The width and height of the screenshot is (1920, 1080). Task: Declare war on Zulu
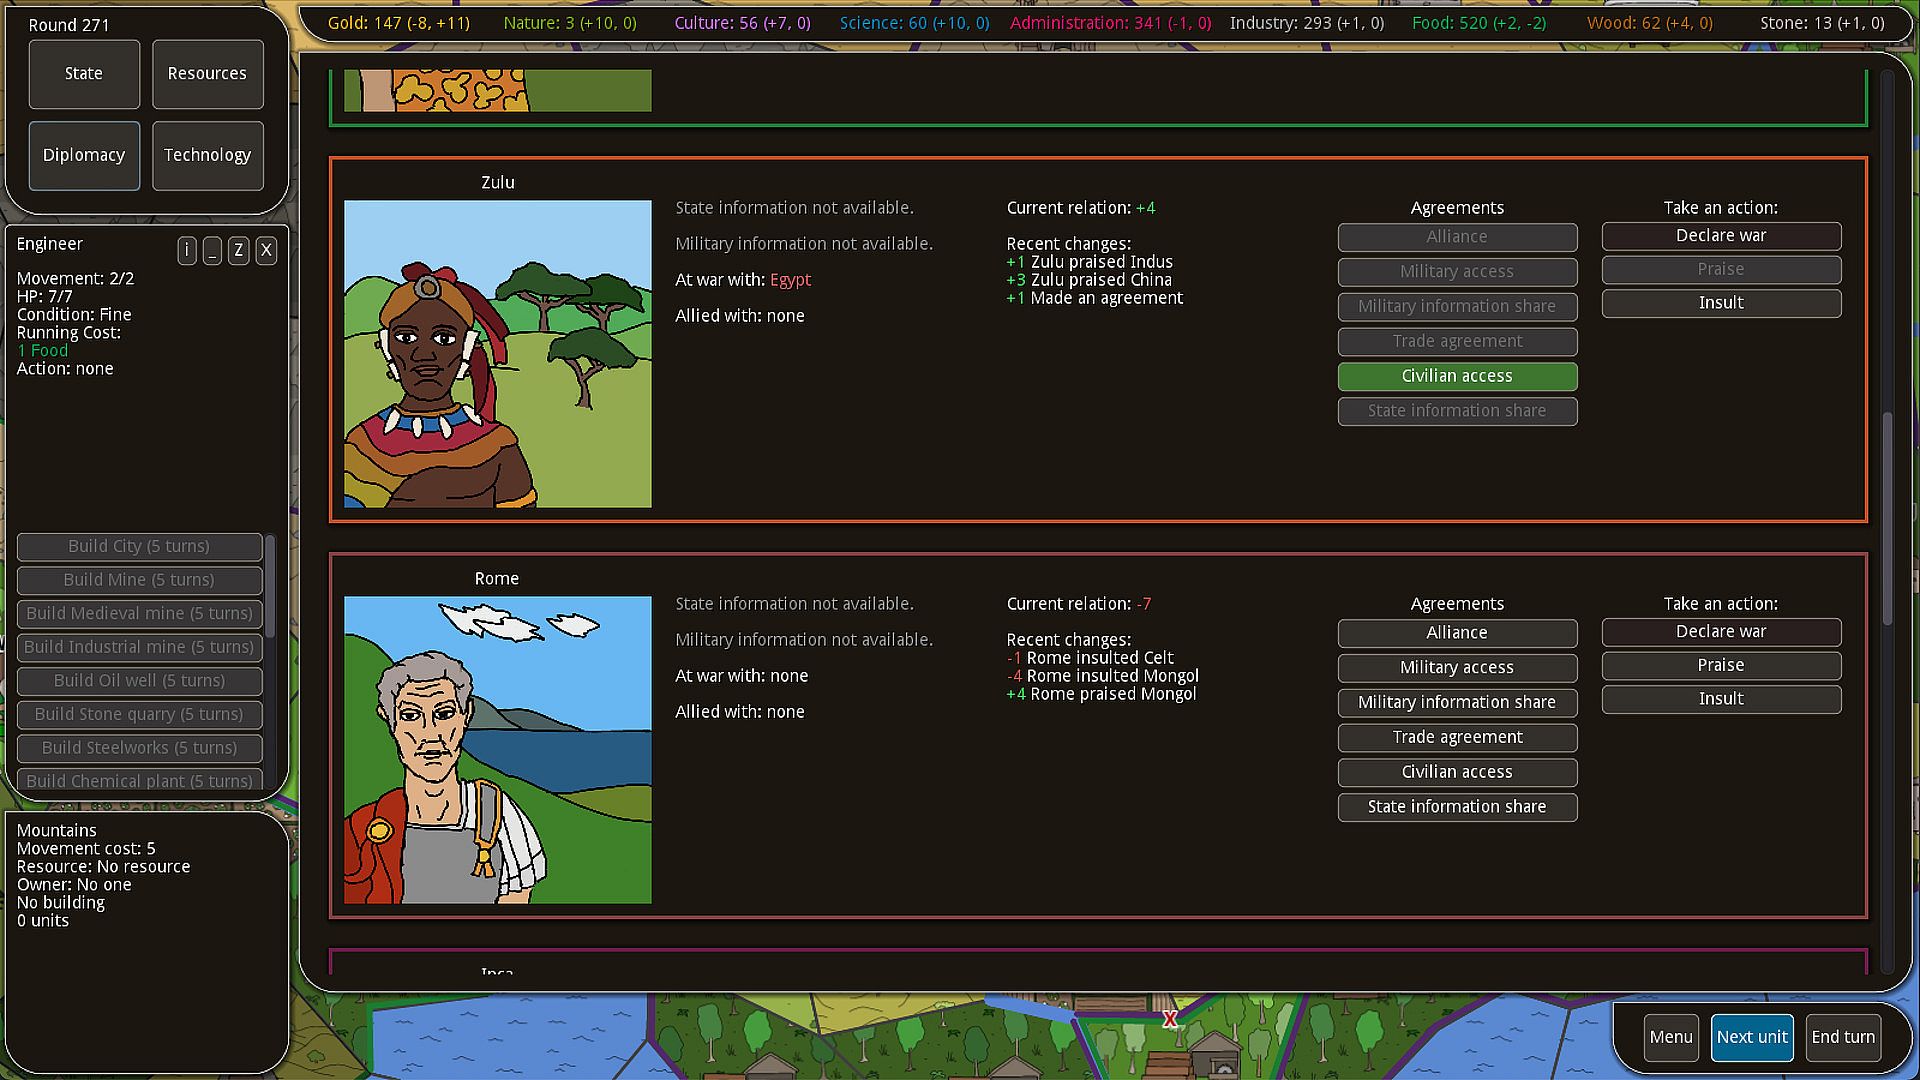pyautogui.click(x=1720, y=236)
